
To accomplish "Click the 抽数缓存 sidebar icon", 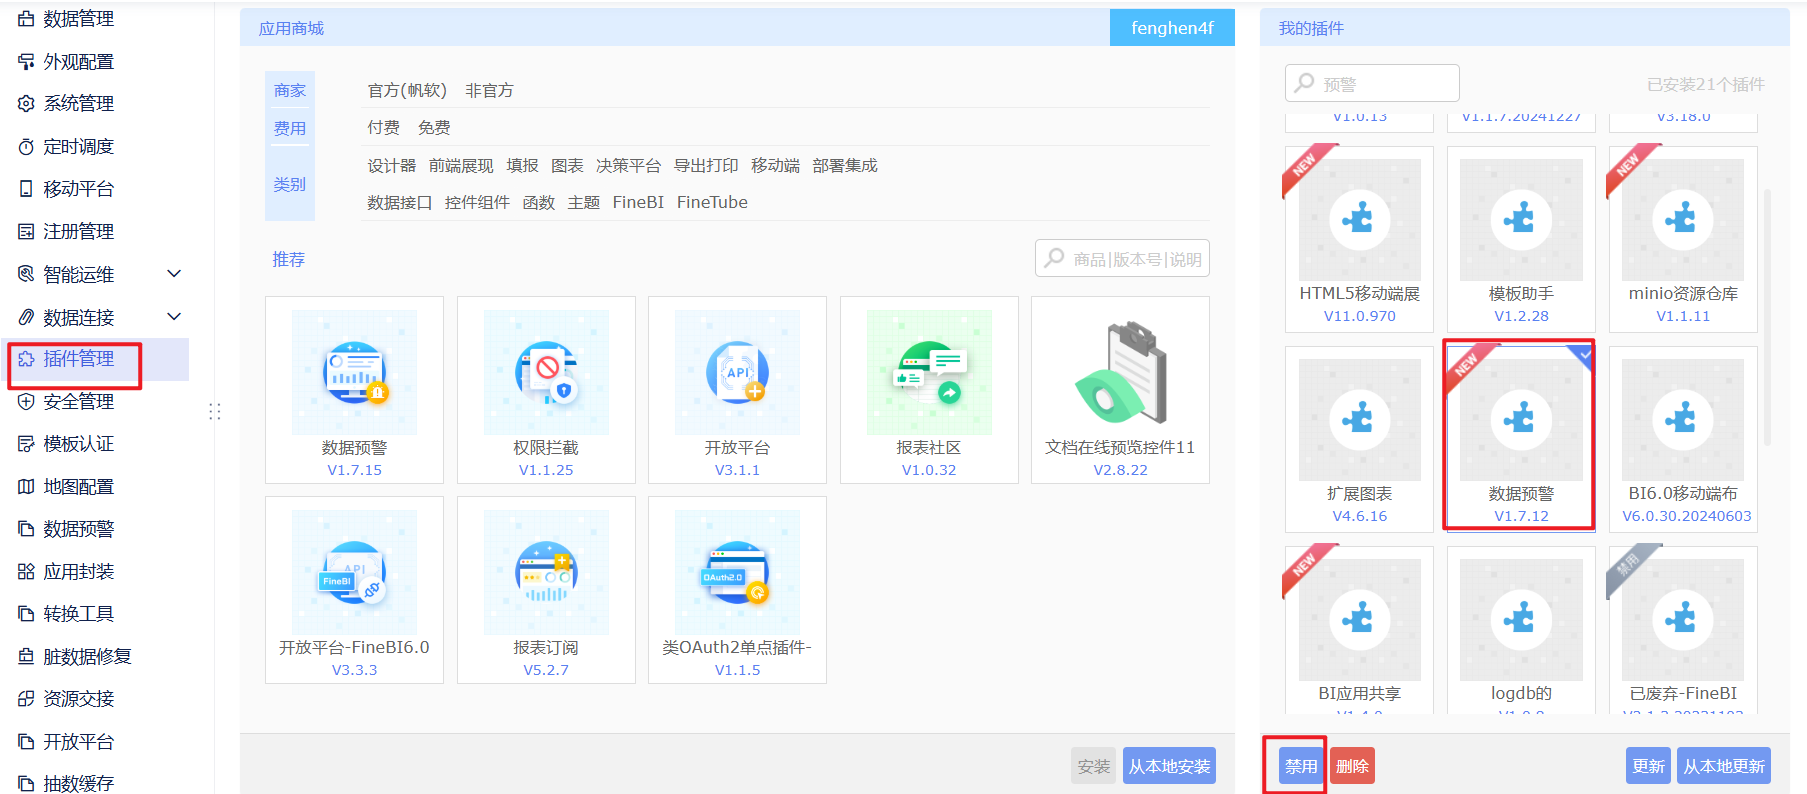I will 27,784.
